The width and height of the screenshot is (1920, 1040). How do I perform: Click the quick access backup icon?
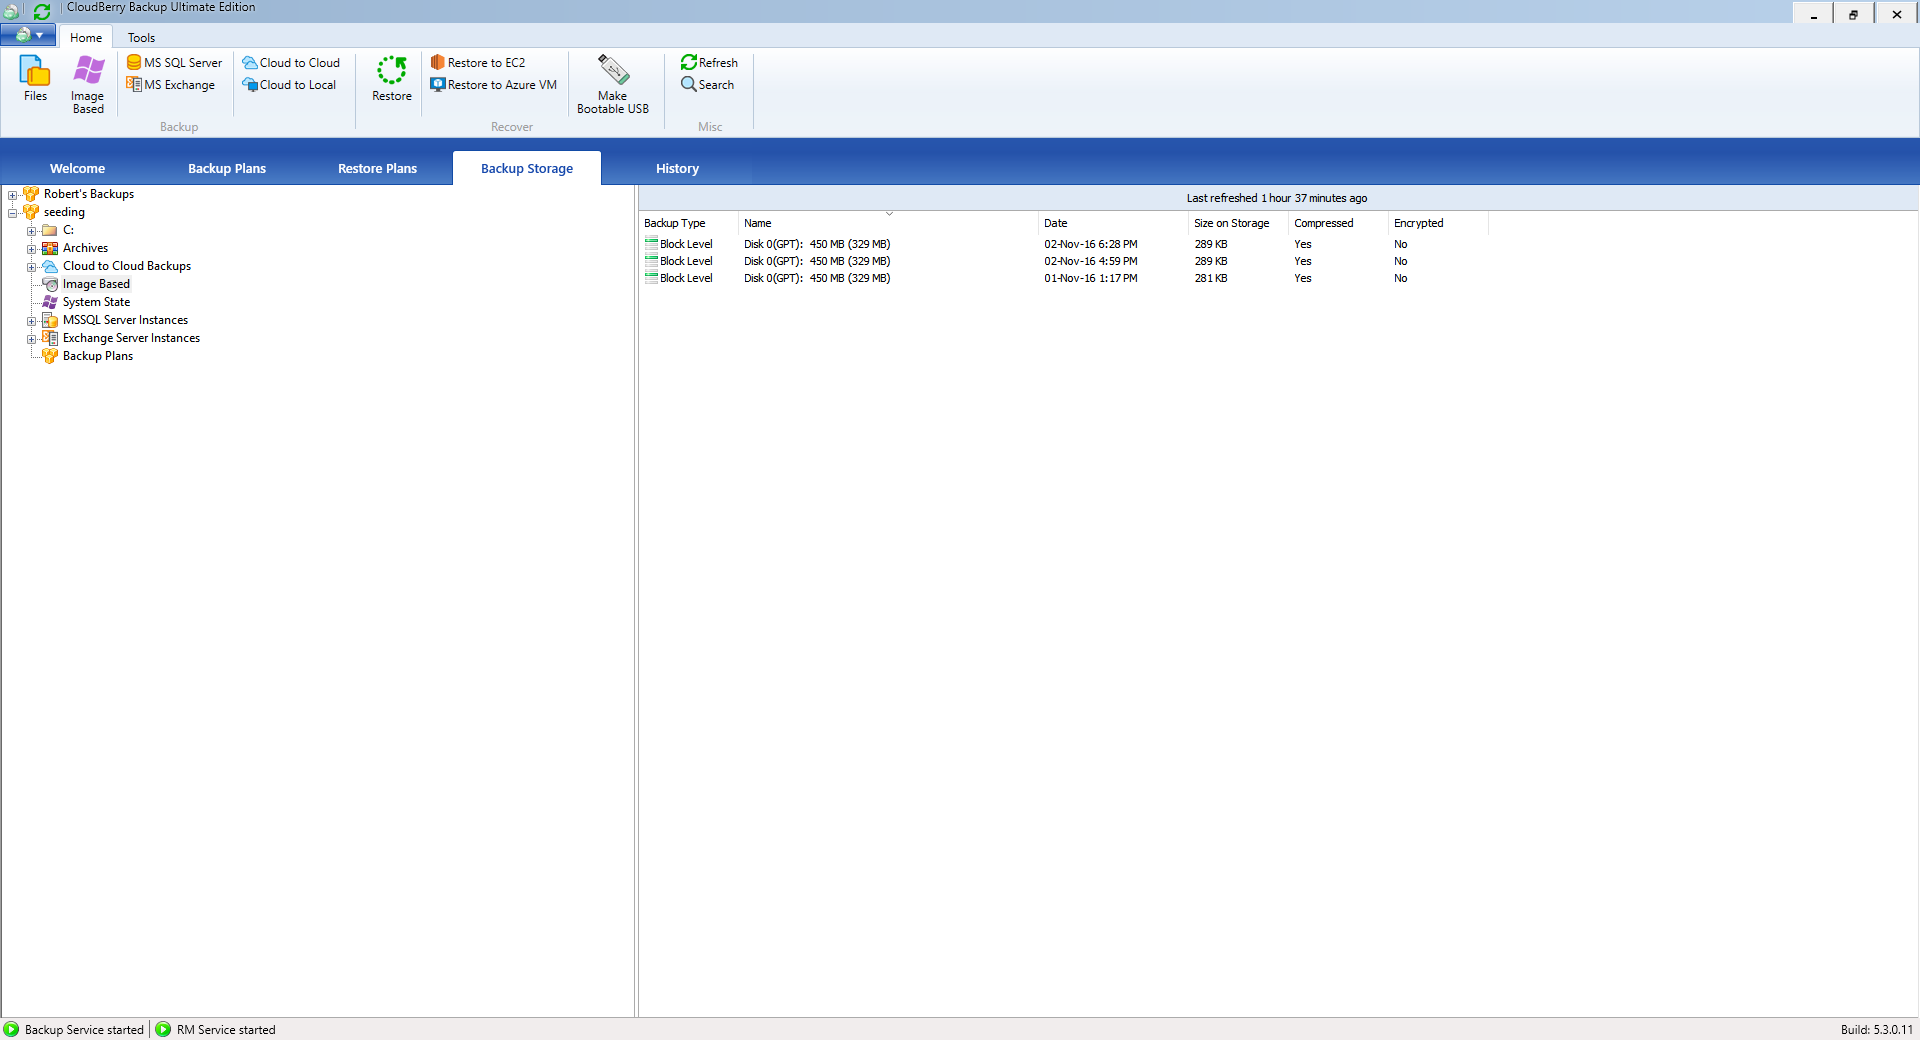click(11, 11)
